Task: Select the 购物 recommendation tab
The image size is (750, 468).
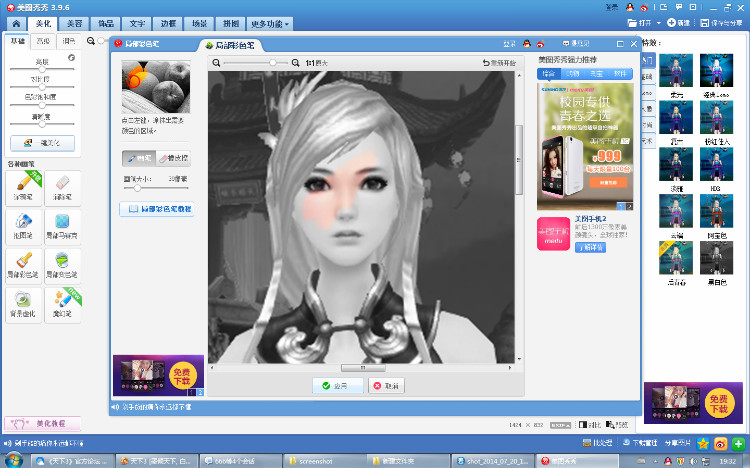Action: [573, 74]
